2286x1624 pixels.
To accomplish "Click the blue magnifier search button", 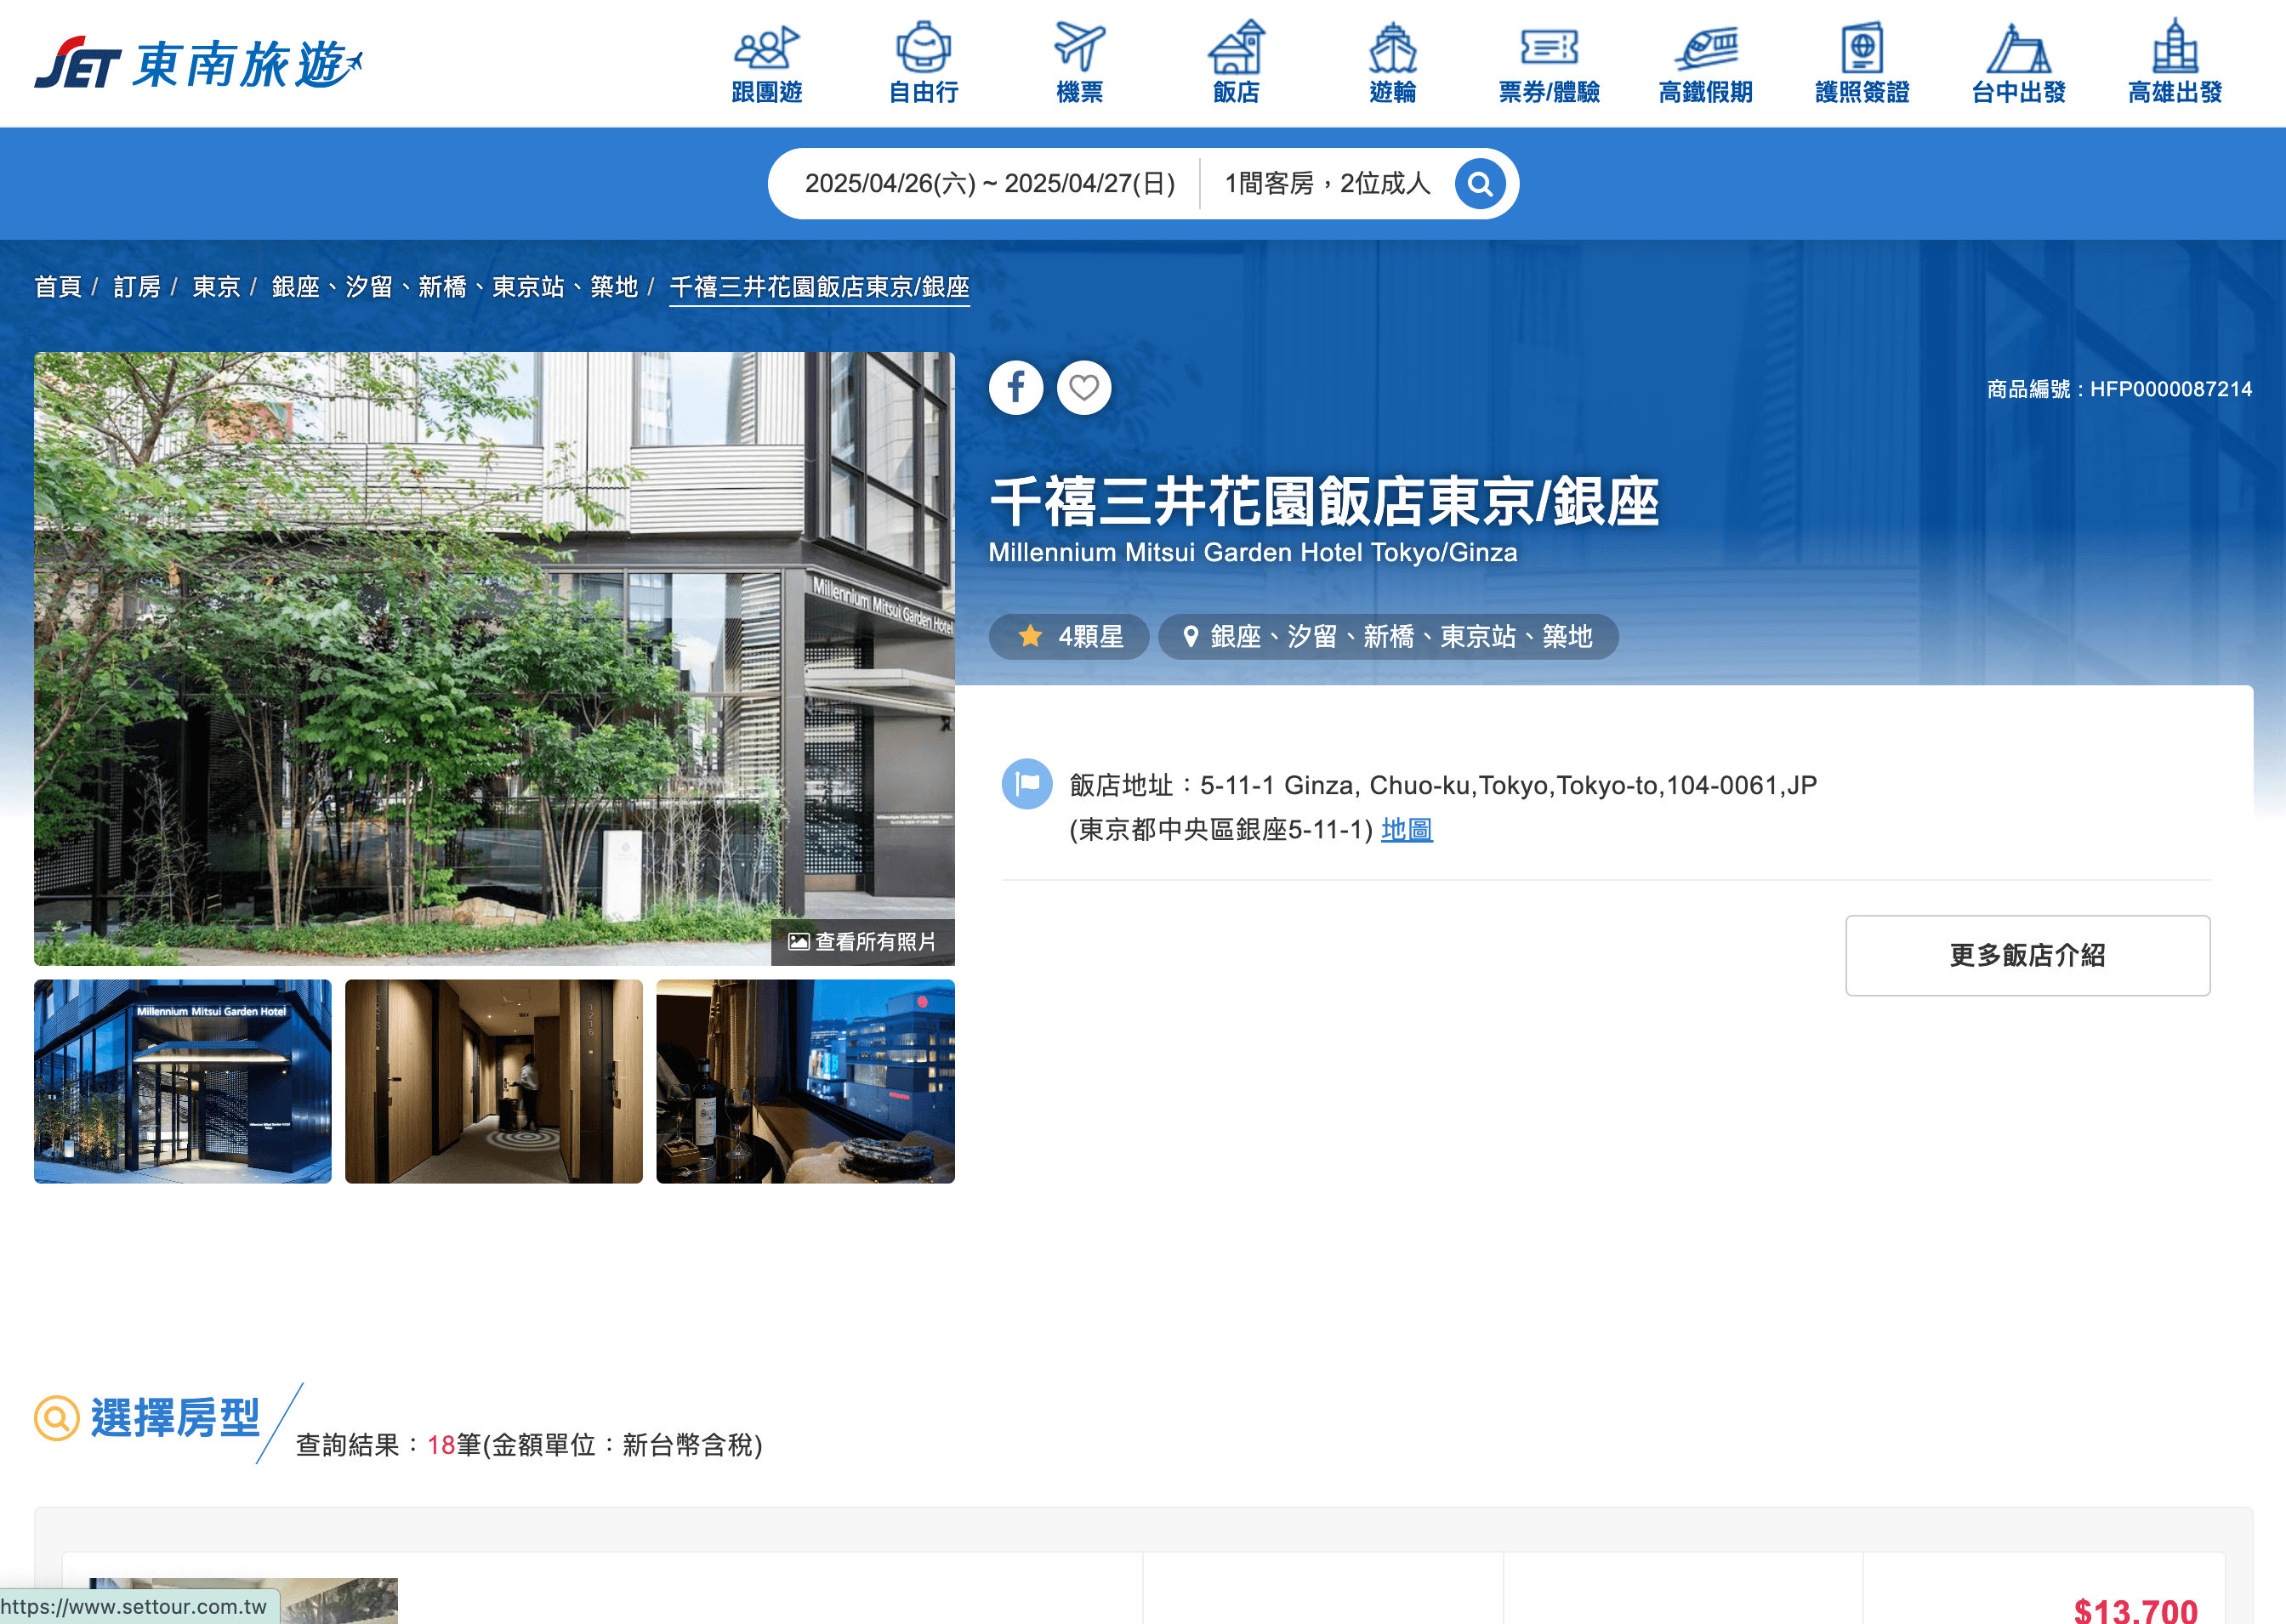I will 1480,184.
